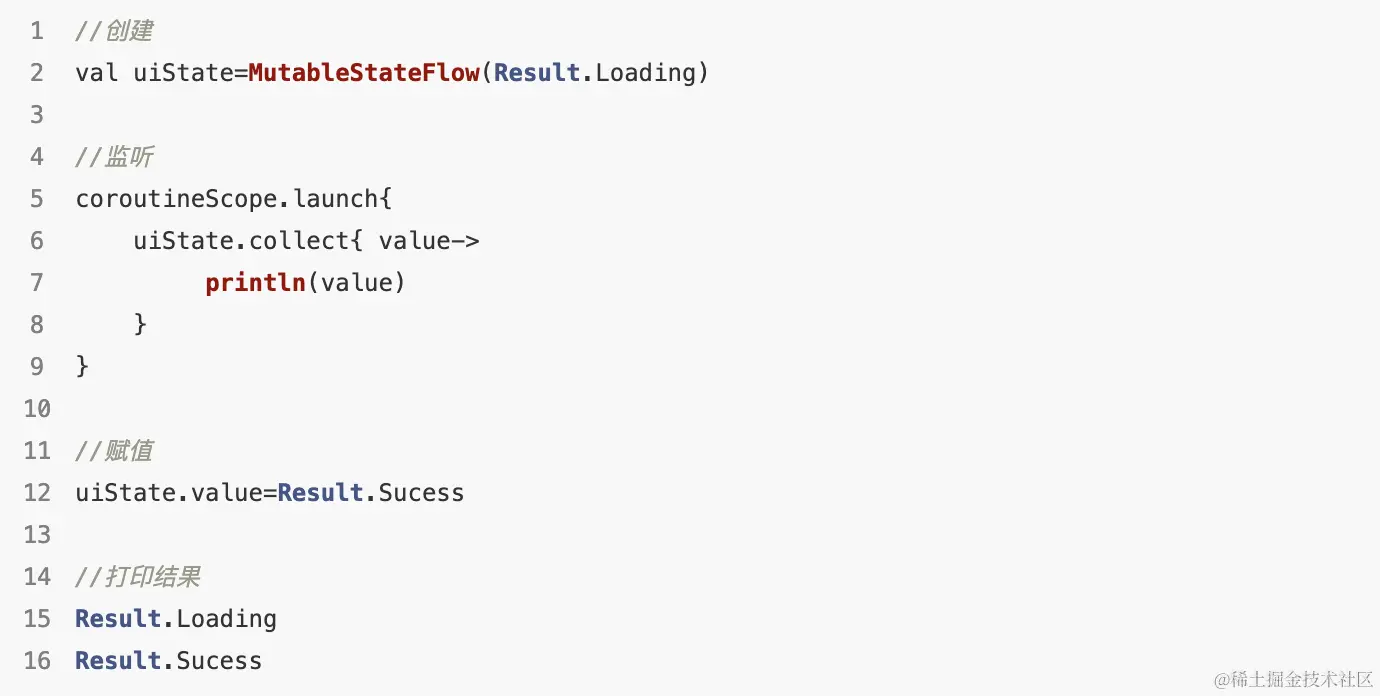Click line number 10 in the gutter
Viewport: 1380px width, 696px height.
tap(36, 409)
